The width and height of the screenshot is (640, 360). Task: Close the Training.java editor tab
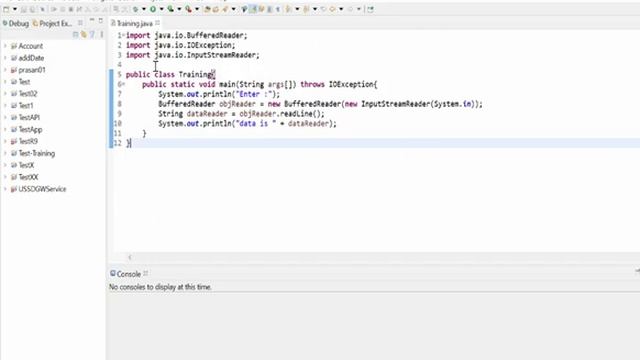pyautogui.click(x=158, y=23)
